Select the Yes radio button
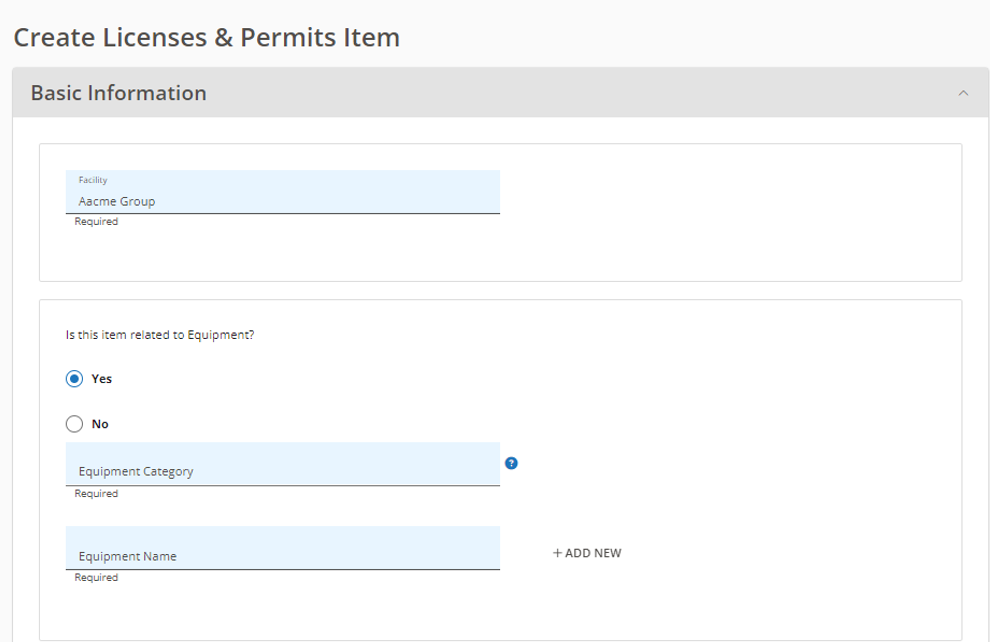990x642 pixels. point(75,379)
